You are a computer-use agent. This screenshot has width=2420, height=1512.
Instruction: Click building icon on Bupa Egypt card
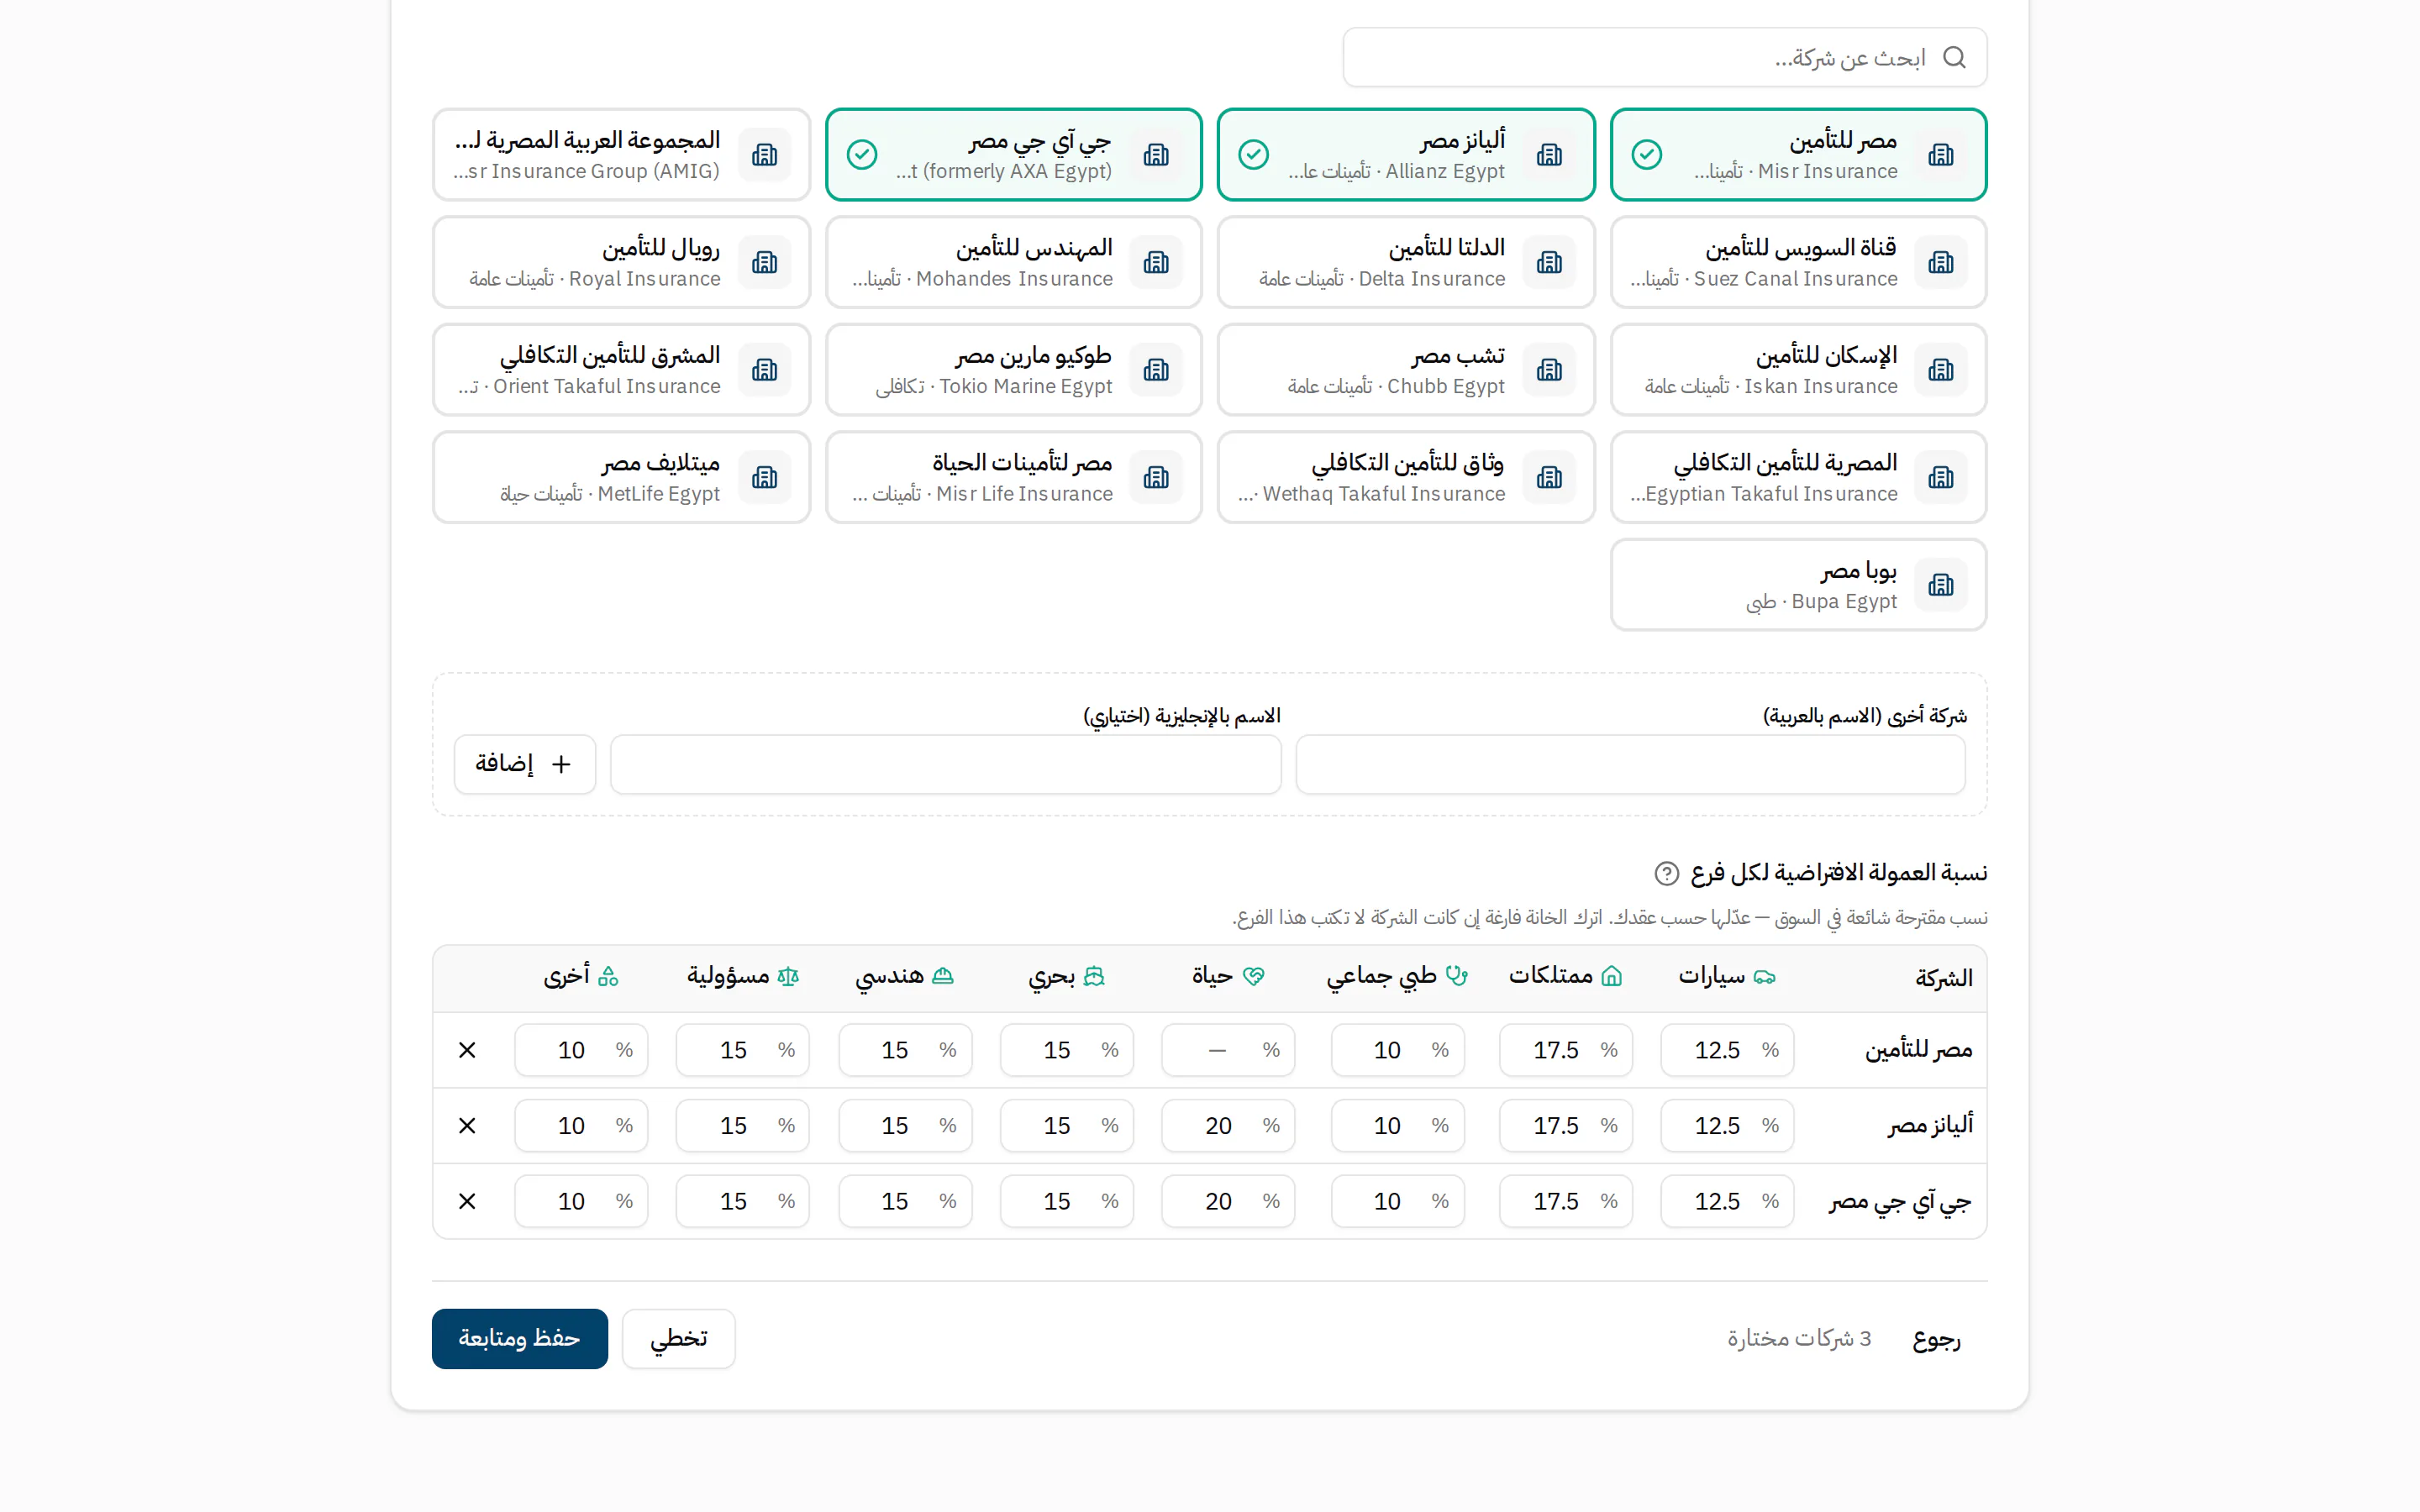pyautogui.click(x=1940, y=585)
